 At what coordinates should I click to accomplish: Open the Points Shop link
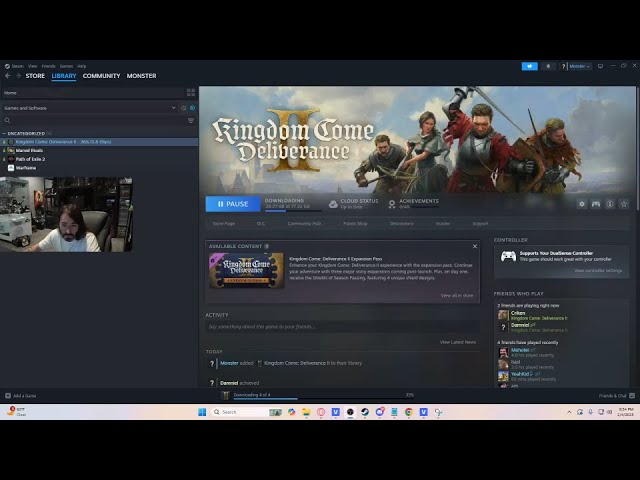click(355, 224)
